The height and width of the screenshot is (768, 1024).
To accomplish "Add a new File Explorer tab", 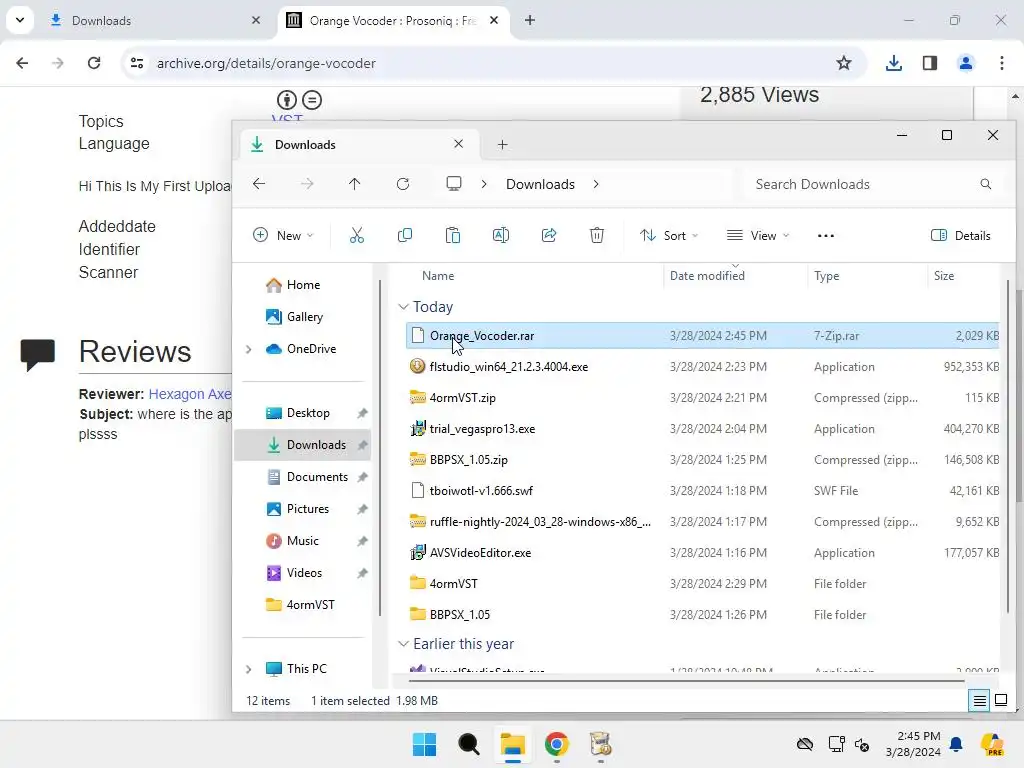I will pos(502,144).
